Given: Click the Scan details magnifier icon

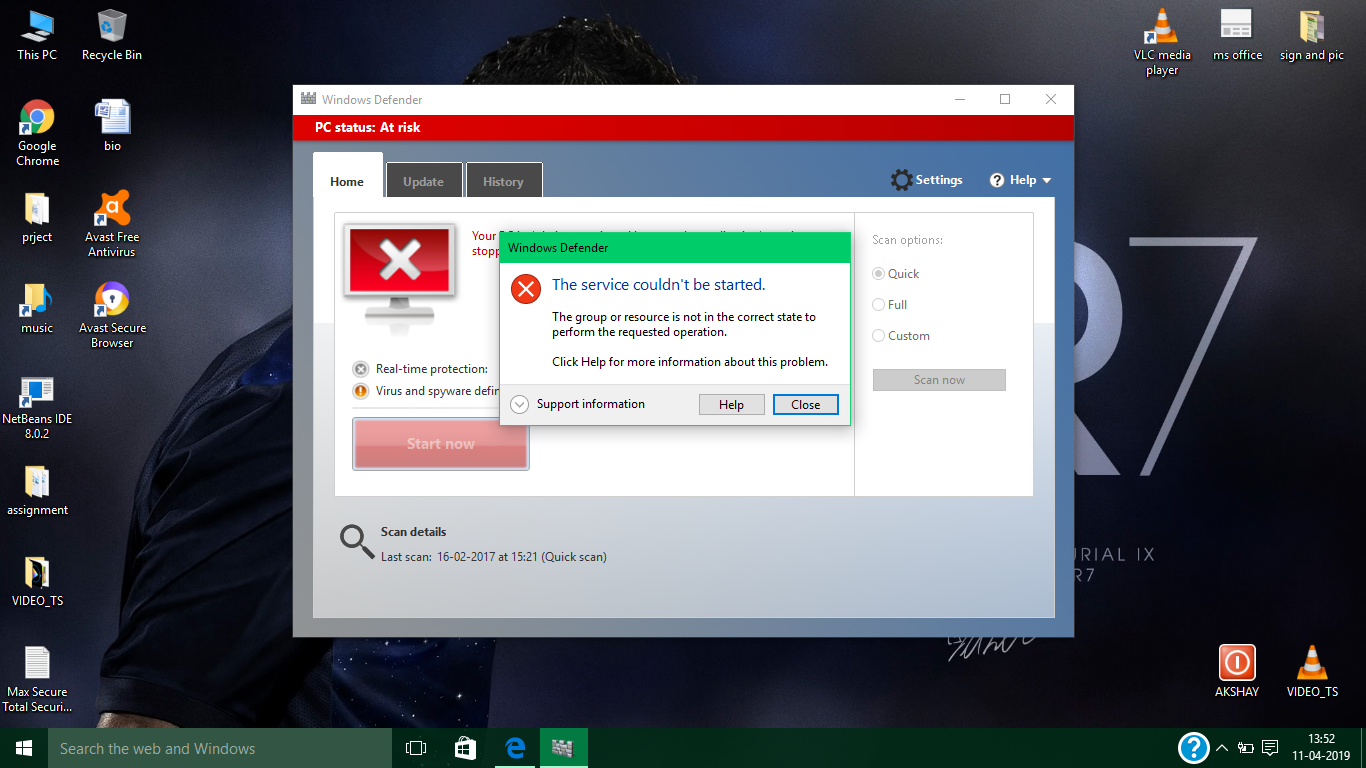Looking at the screenshot, I should [x=356, y=540].
